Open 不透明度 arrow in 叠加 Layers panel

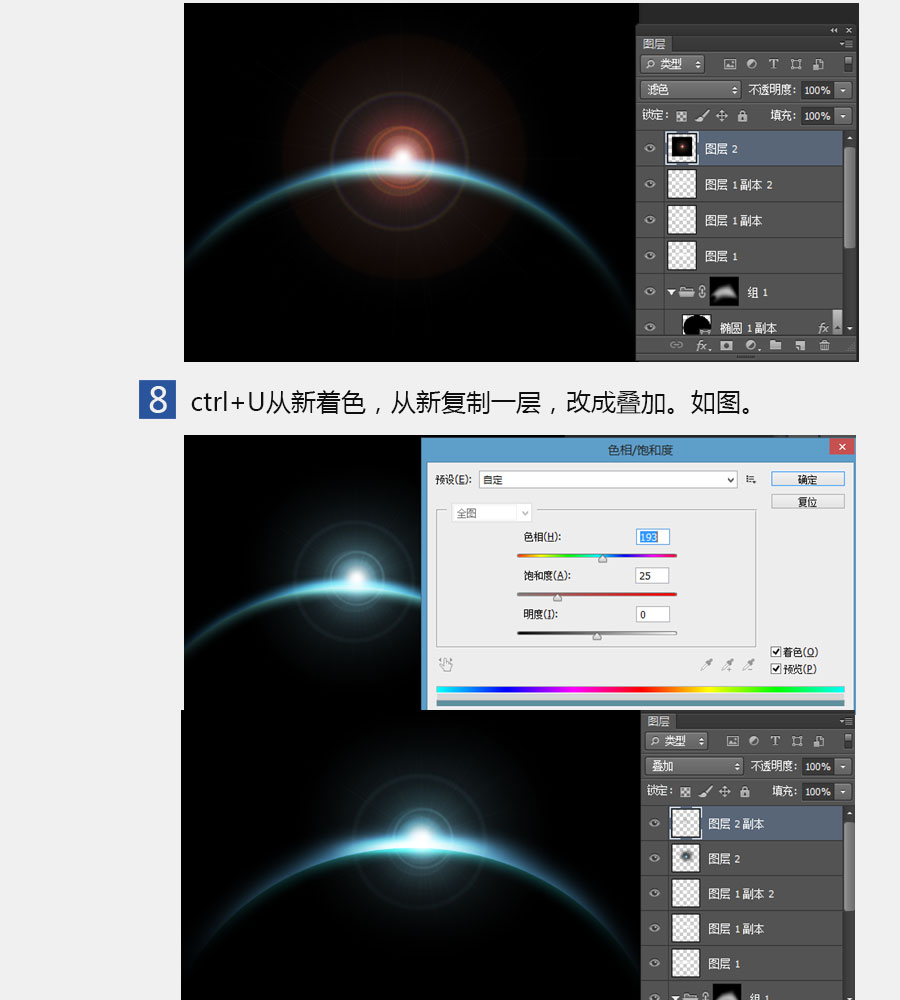(843, 766)
